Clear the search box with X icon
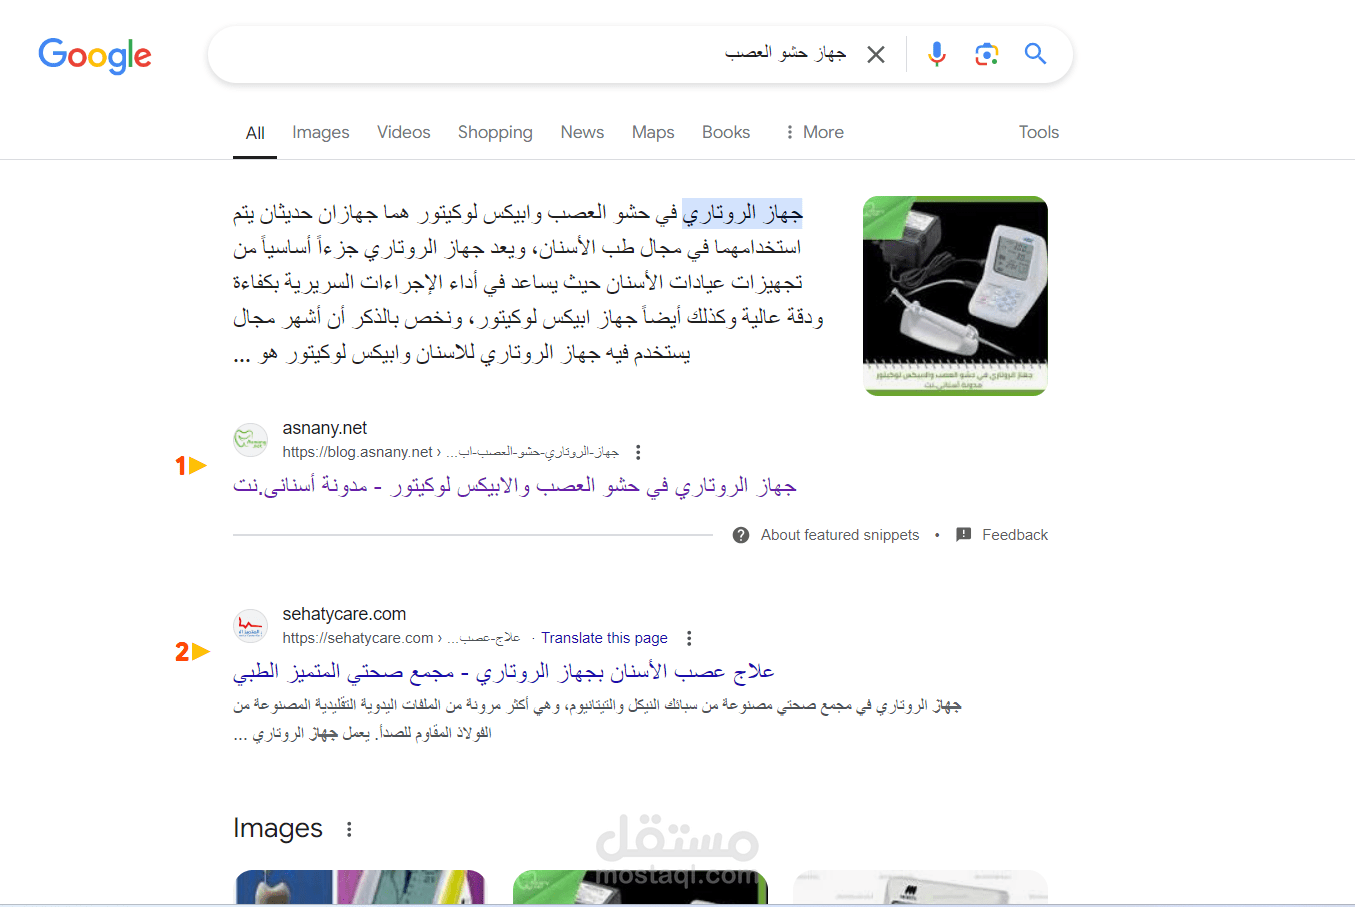 (876, 54)
